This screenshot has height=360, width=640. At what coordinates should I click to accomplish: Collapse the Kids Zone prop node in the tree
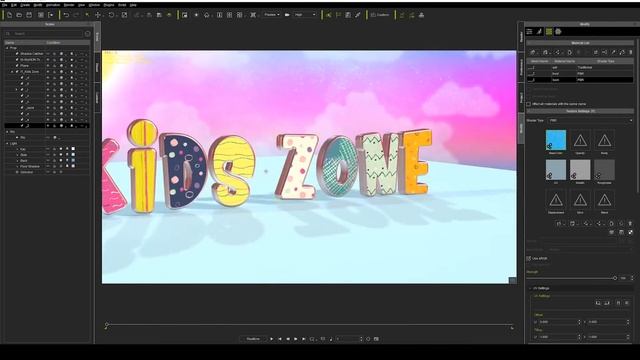coord(12,71)
